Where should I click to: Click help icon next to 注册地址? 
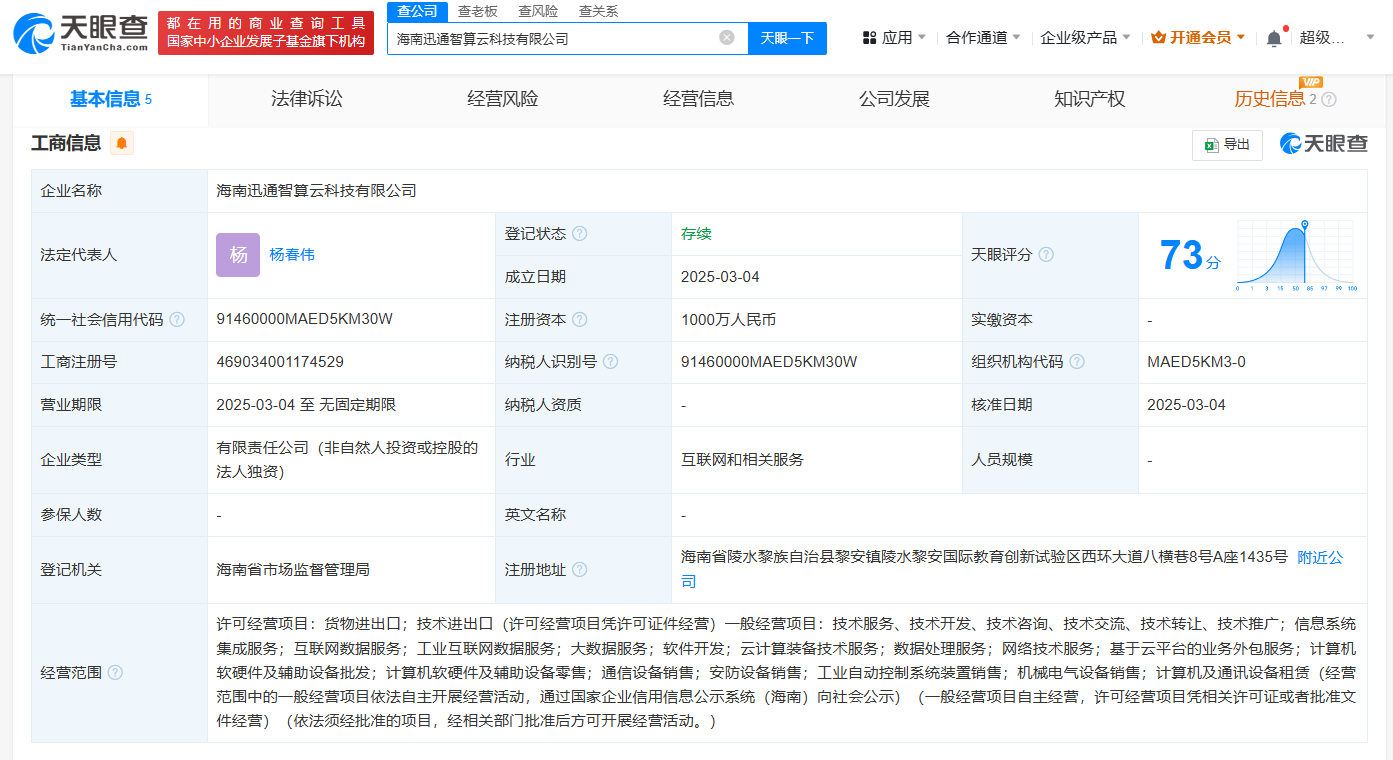coord(580,570)
